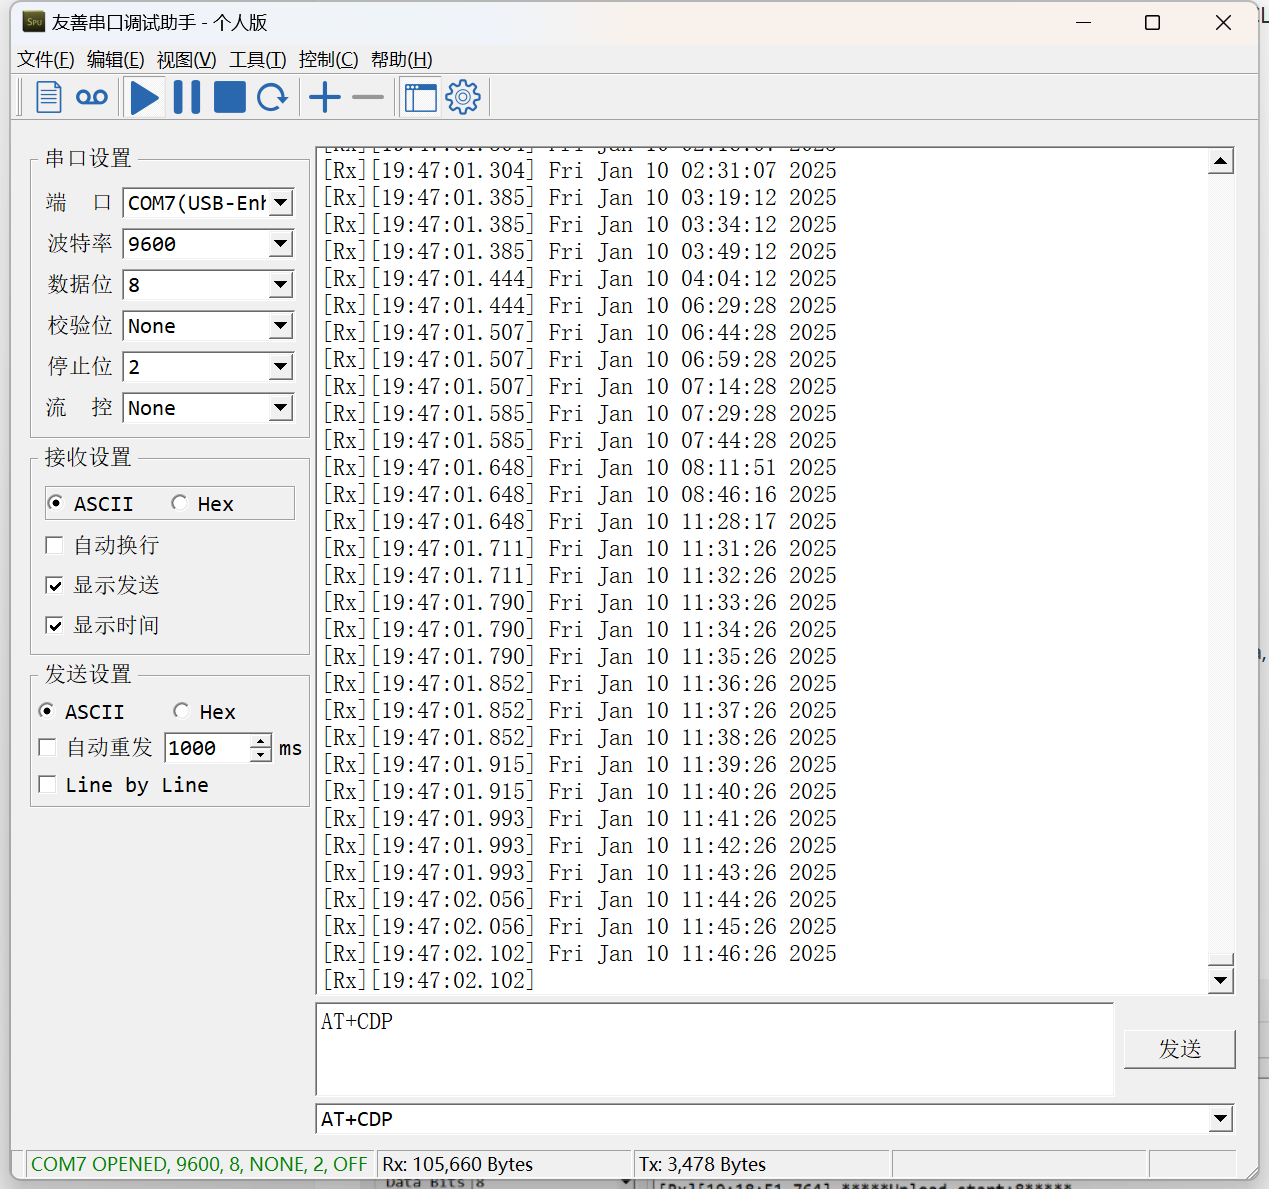1269x1189 pixels.
Task: Open the 视图(V) menu
Action: click(x=187, y=59)
